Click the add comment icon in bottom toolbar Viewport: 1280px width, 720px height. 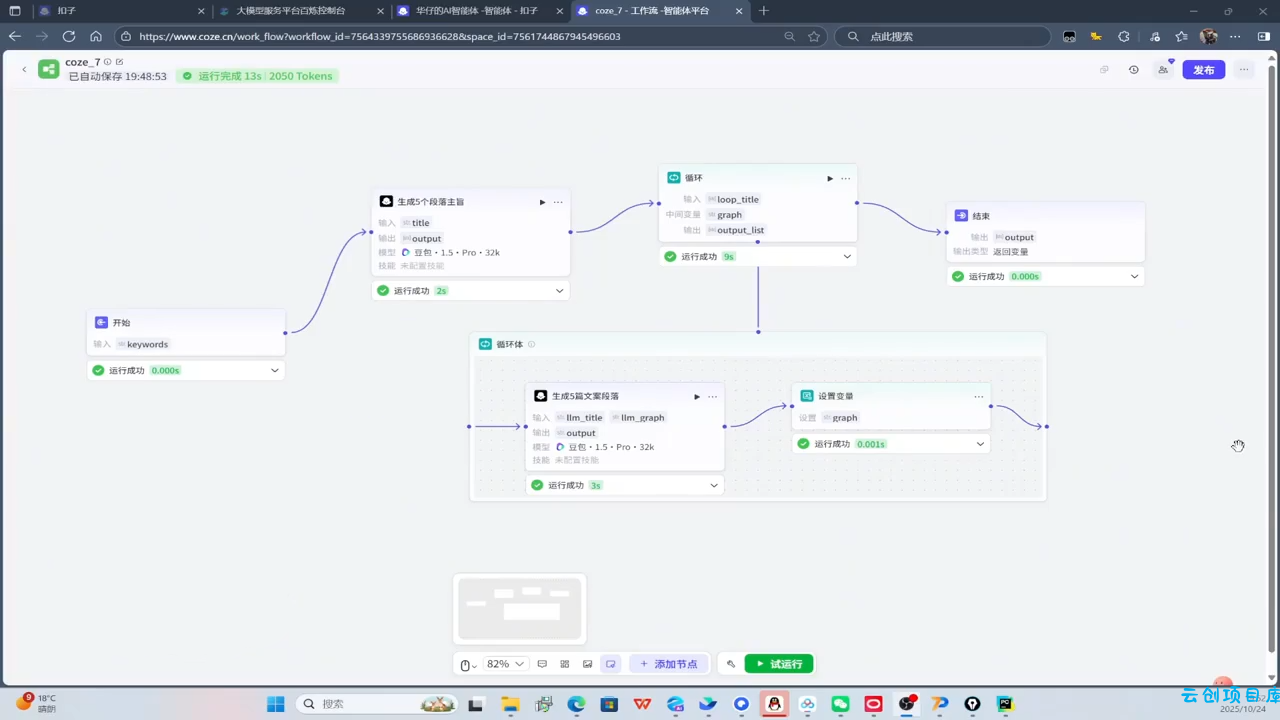point(542,664)
